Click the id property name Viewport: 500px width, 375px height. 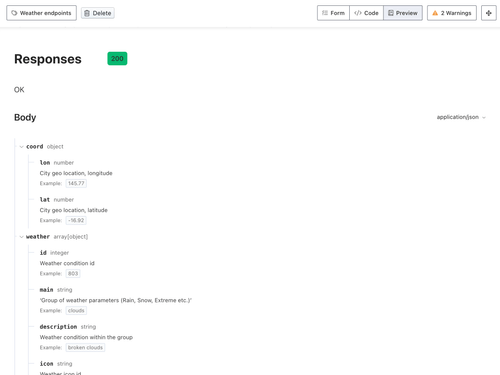tap(43, 253)
